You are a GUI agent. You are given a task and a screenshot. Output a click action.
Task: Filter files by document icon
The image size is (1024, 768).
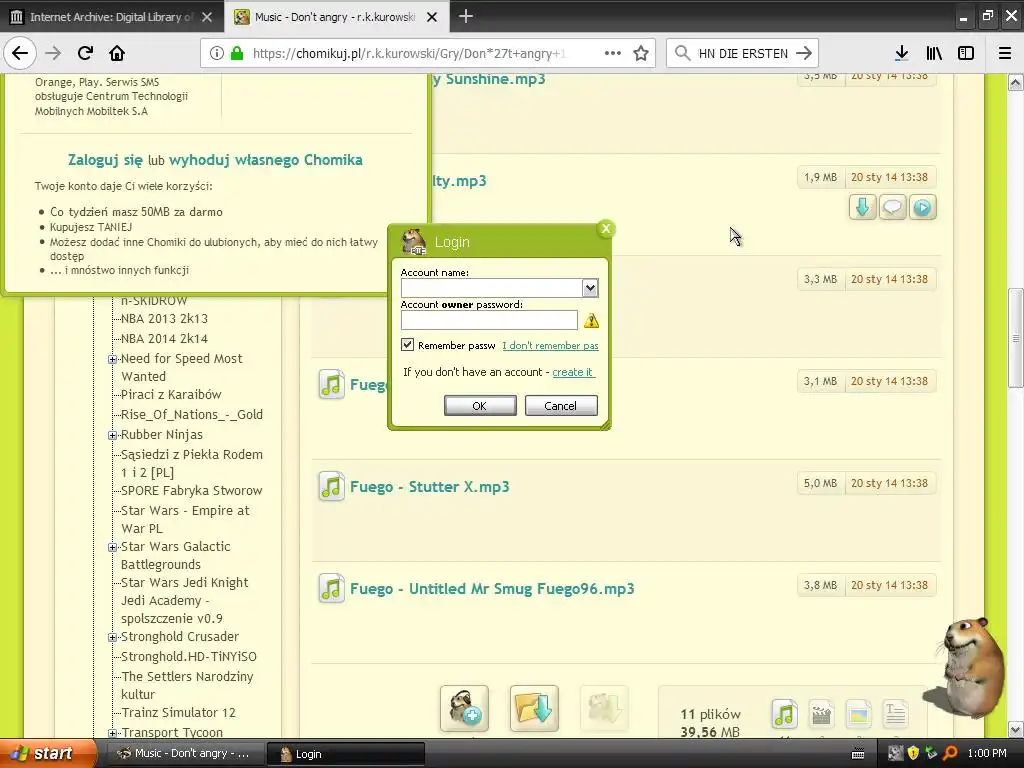tap(895, 714)
